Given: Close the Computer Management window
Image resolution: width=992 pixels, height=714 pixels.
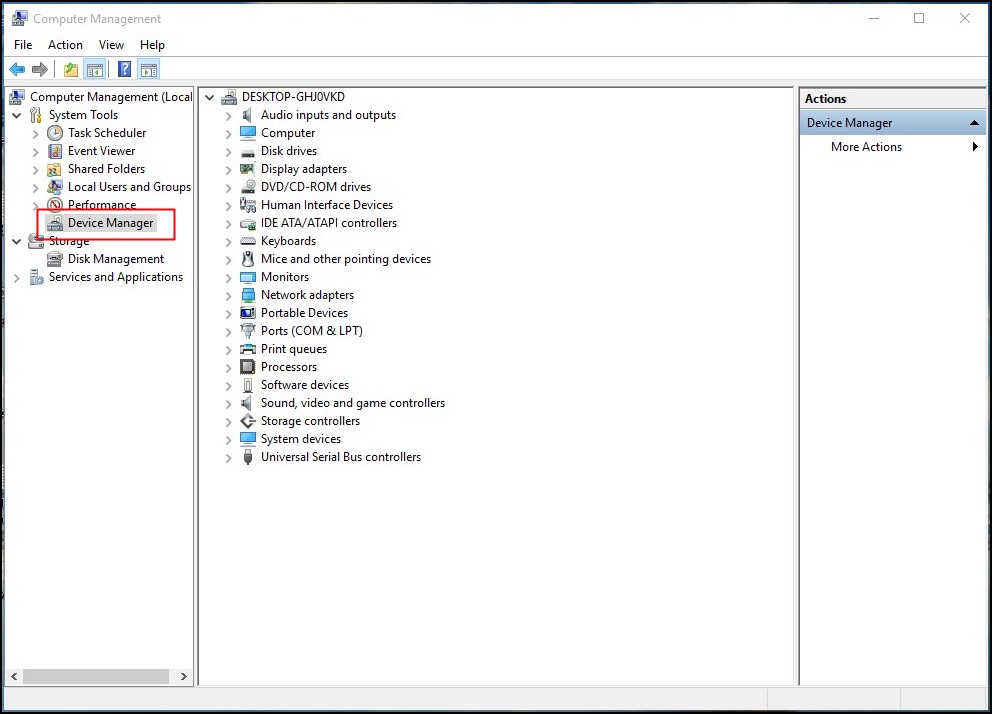Looking at the screenshot, I should click(x=965, y=18).
